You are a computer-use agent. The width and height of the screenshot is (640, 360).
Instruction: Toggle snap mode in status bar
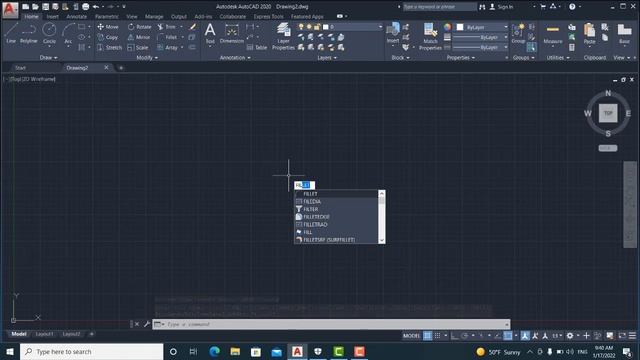click(x=438, y=336)
